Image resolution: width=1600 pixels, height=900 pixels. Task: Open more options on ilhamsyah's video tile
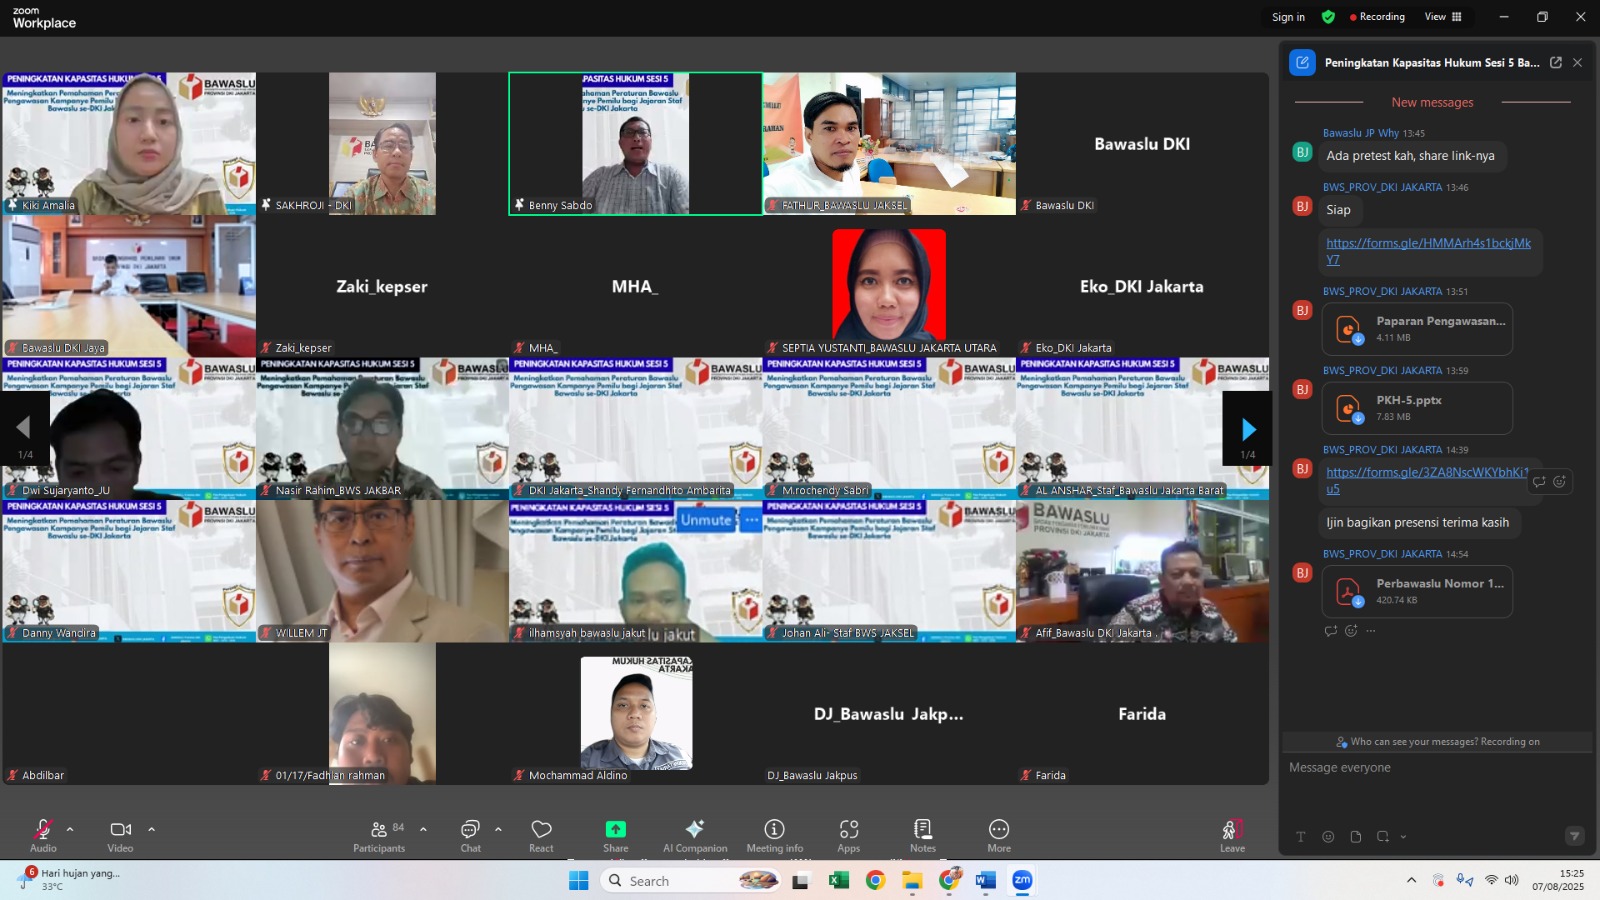[751, 520]
